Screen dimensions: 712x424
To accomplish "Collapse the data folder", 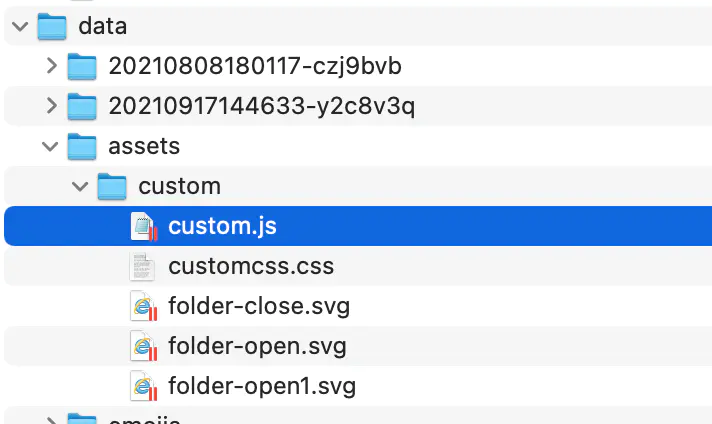I will [19, 27].
